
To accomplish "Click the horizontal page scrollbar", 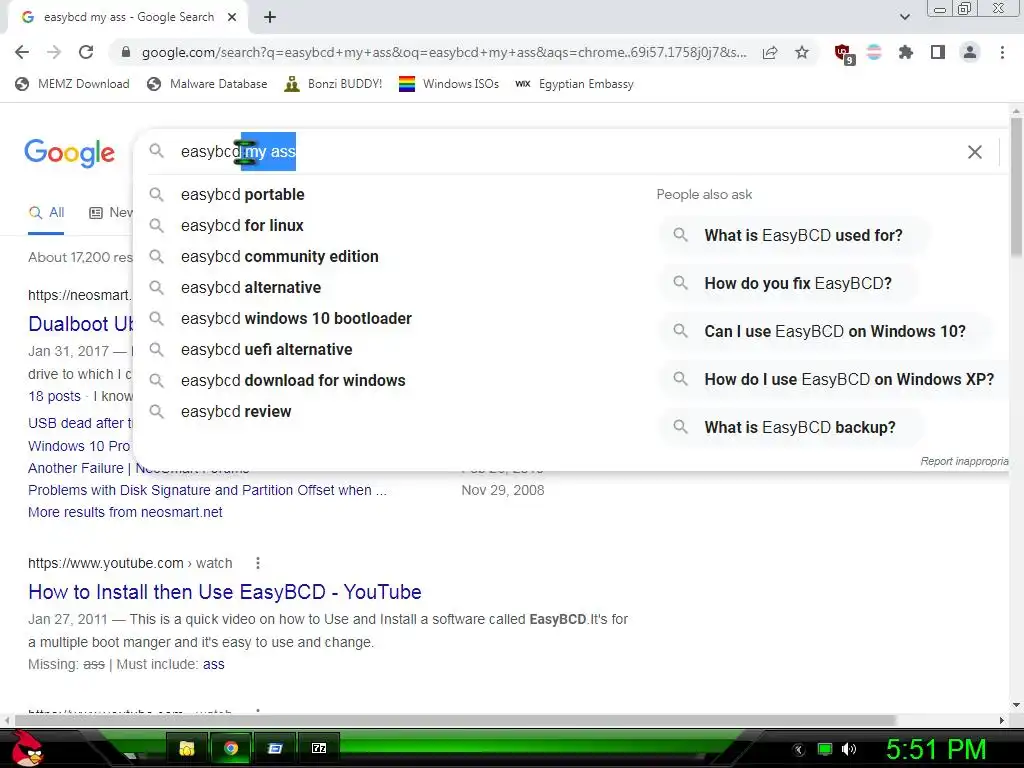I will tap(456, 720).
